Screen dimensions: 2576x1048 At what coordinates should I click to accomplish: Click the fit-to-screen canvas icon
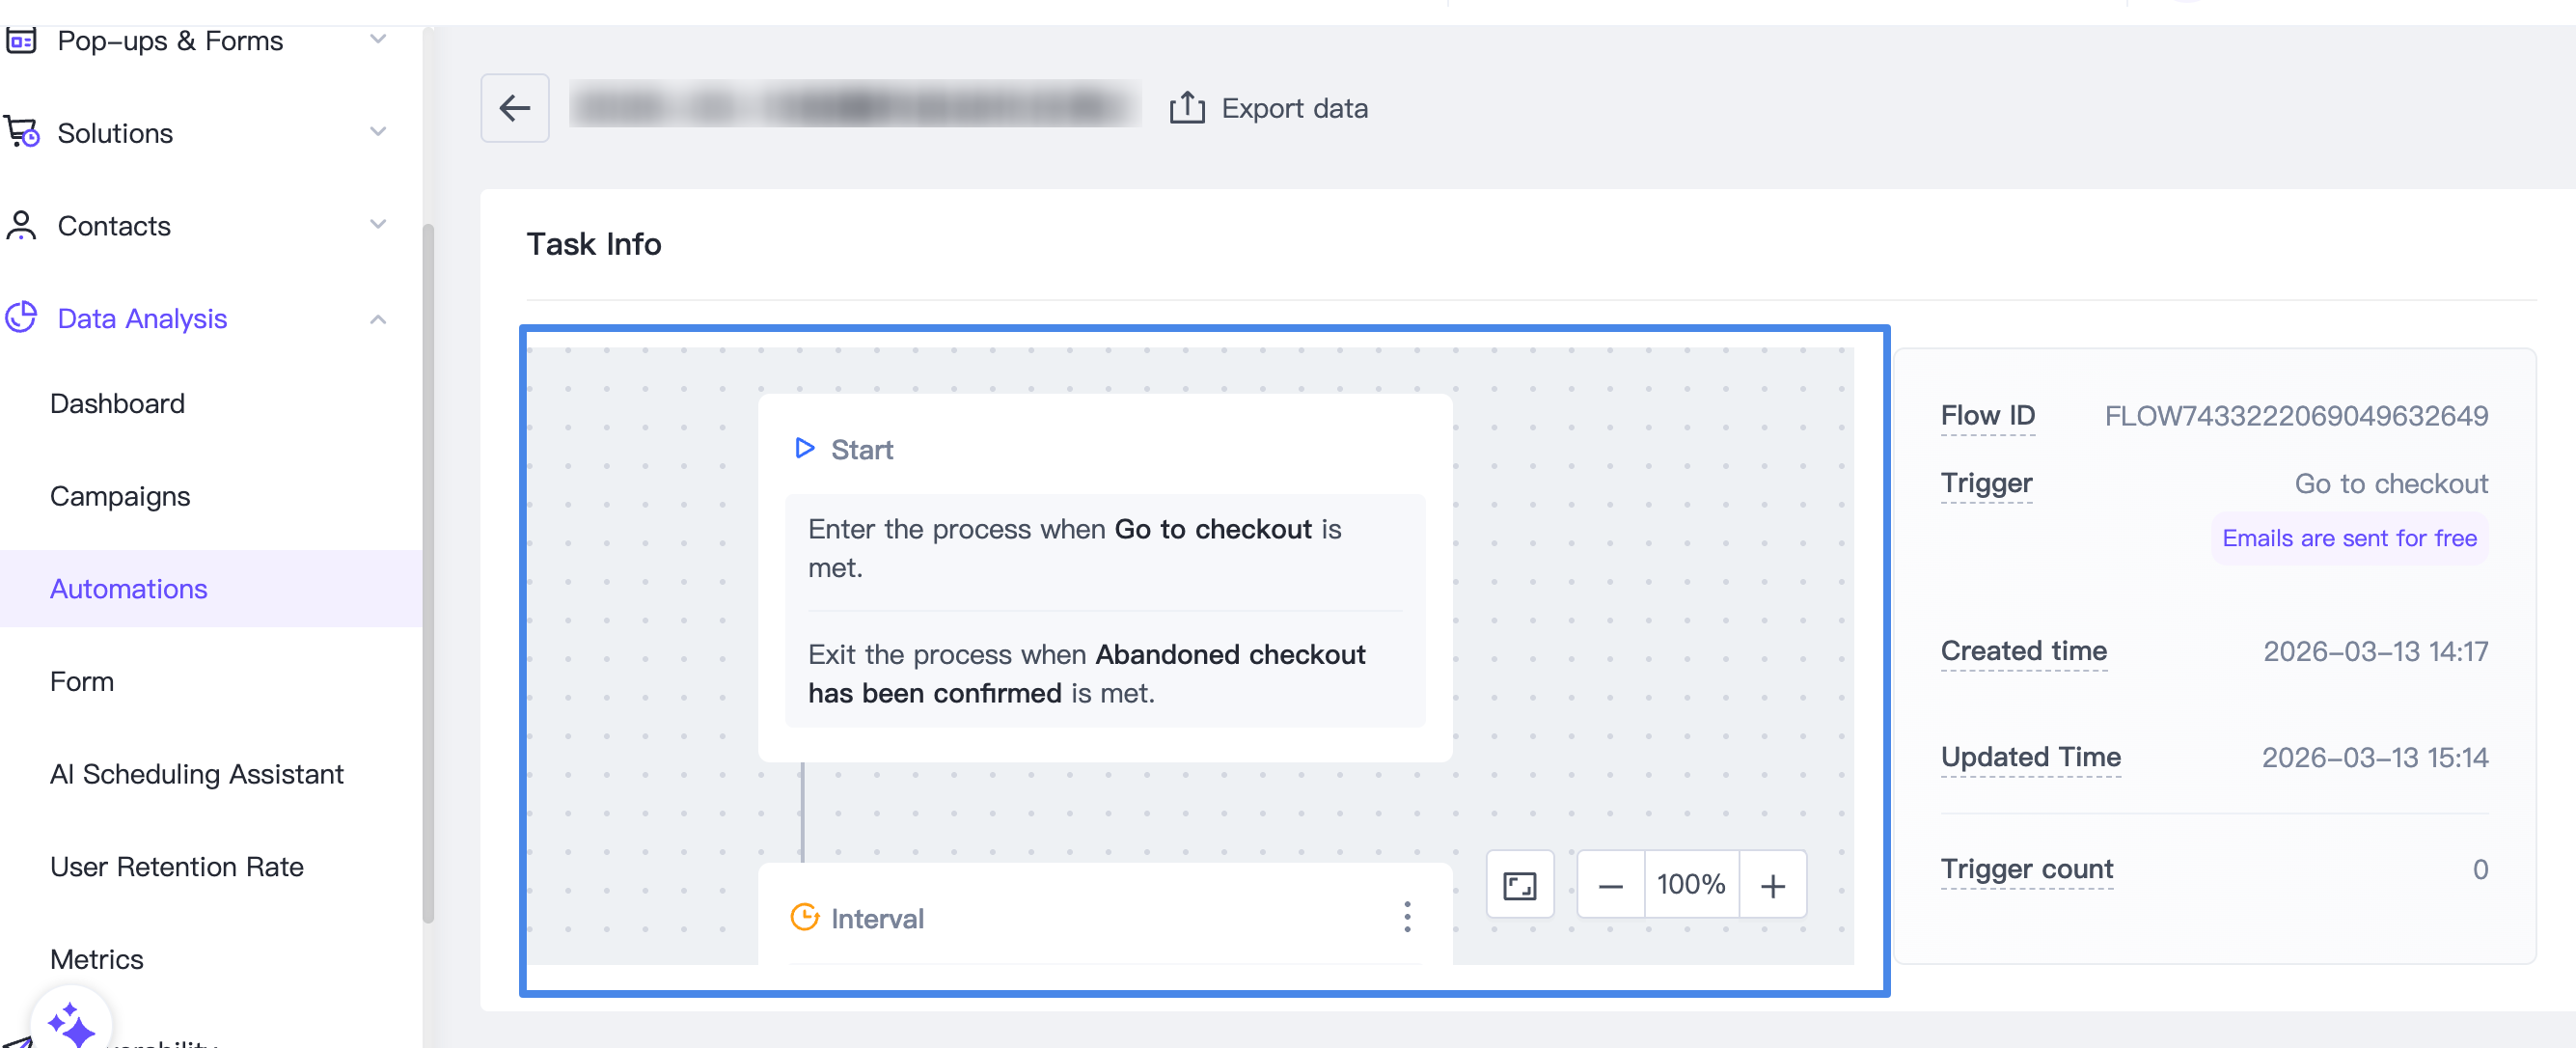click(x=1519, y=885)
